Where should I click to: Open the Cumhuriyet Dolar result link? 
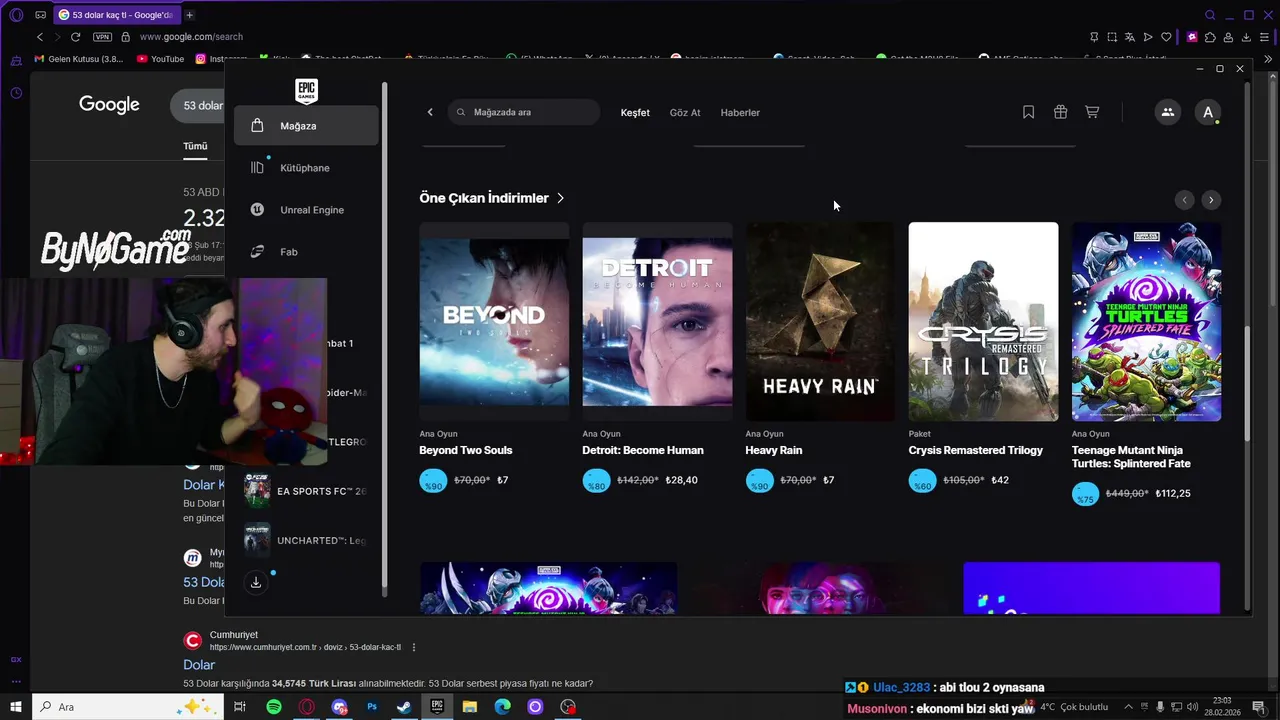199,665
